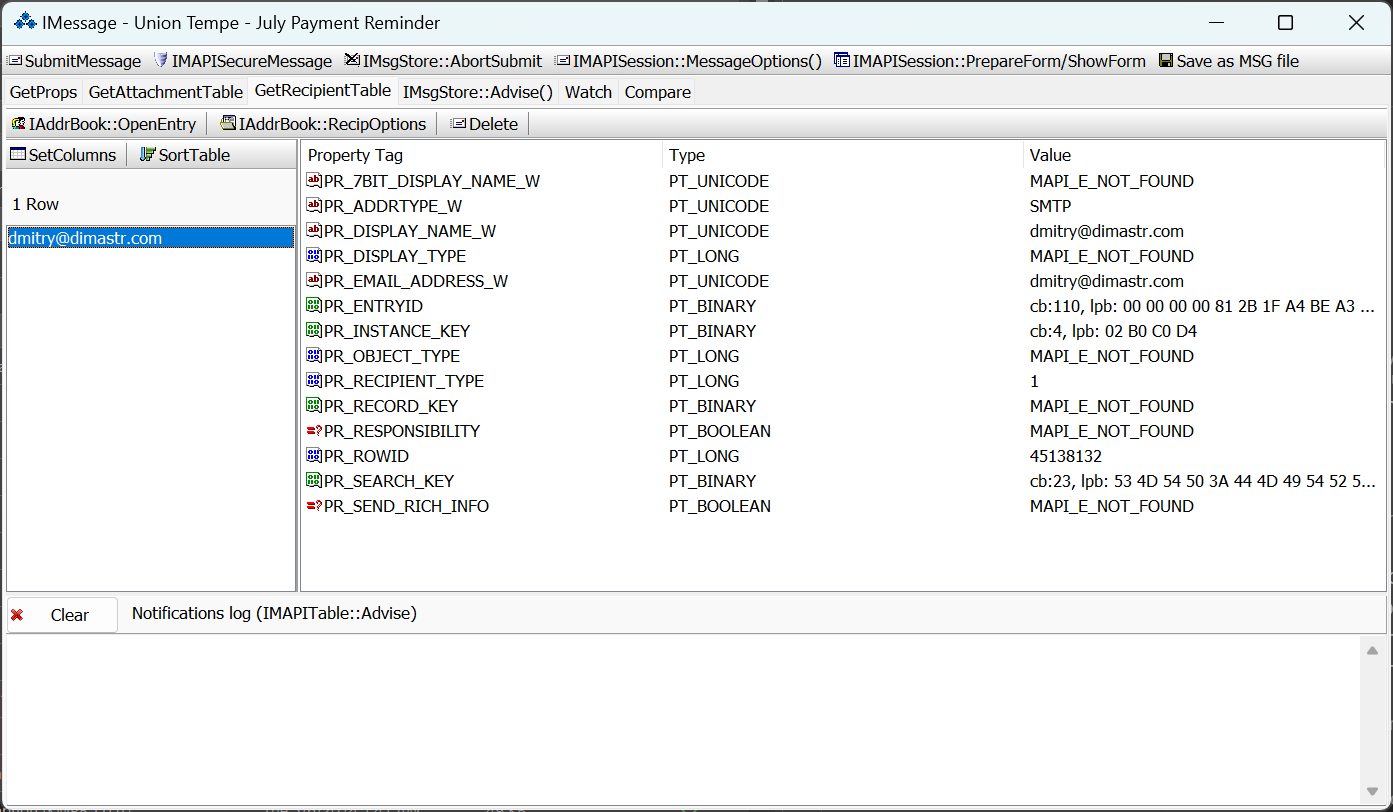Click the red X Clear icon
This screenshot has height=812, width=1393.
[x=17, y=615]
